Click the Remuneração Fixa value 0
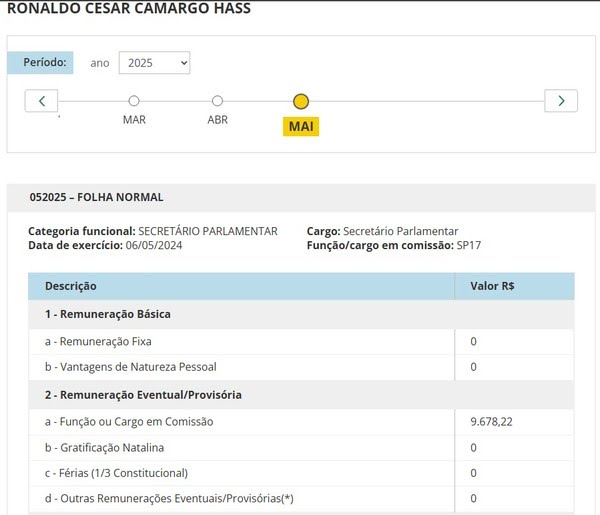Screen dimensions: 600x515 473,341
